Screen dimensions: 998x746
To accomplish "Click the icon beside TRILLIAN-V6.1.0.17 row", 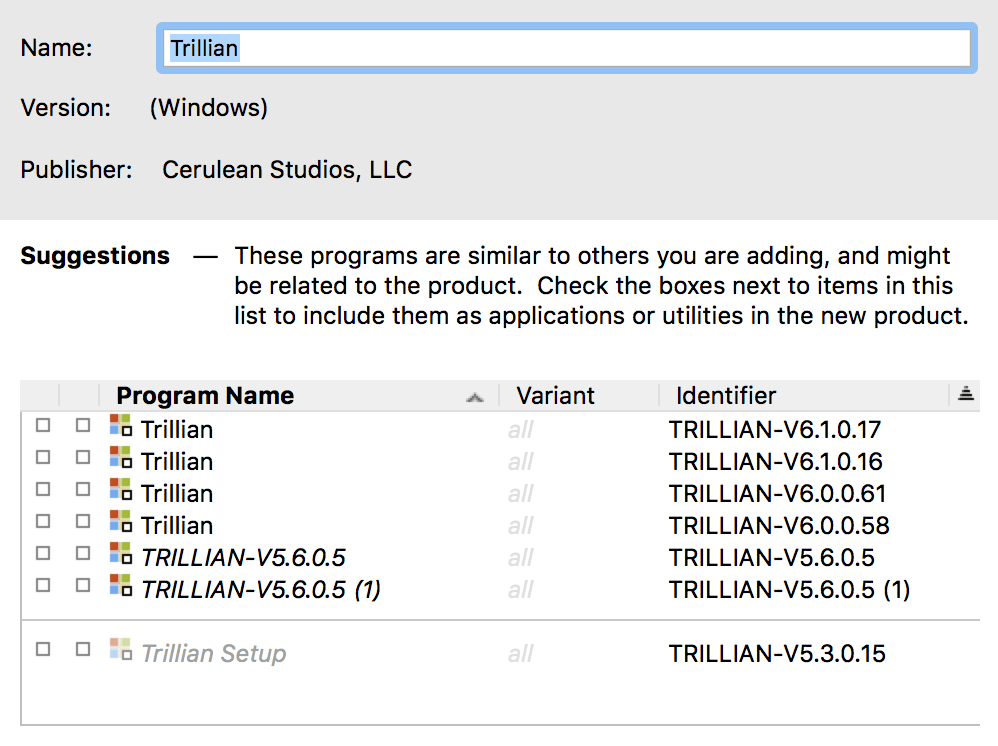I will (x=120, y=427).
